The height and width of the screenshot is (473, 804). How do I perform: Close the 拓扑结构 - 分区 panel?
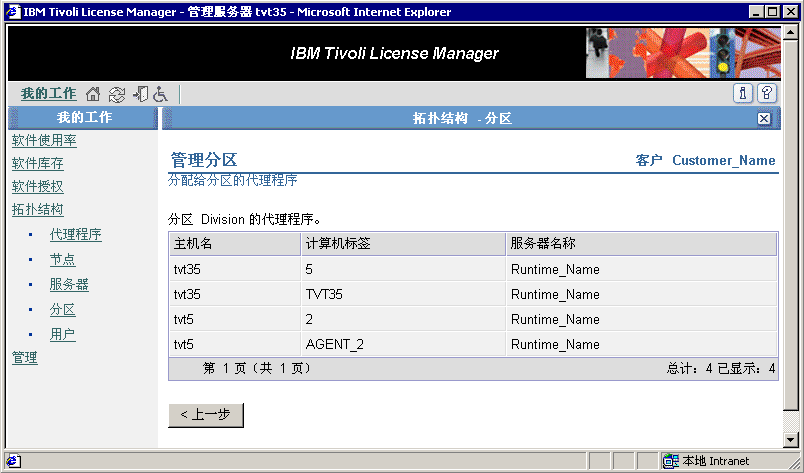(763, 119)
